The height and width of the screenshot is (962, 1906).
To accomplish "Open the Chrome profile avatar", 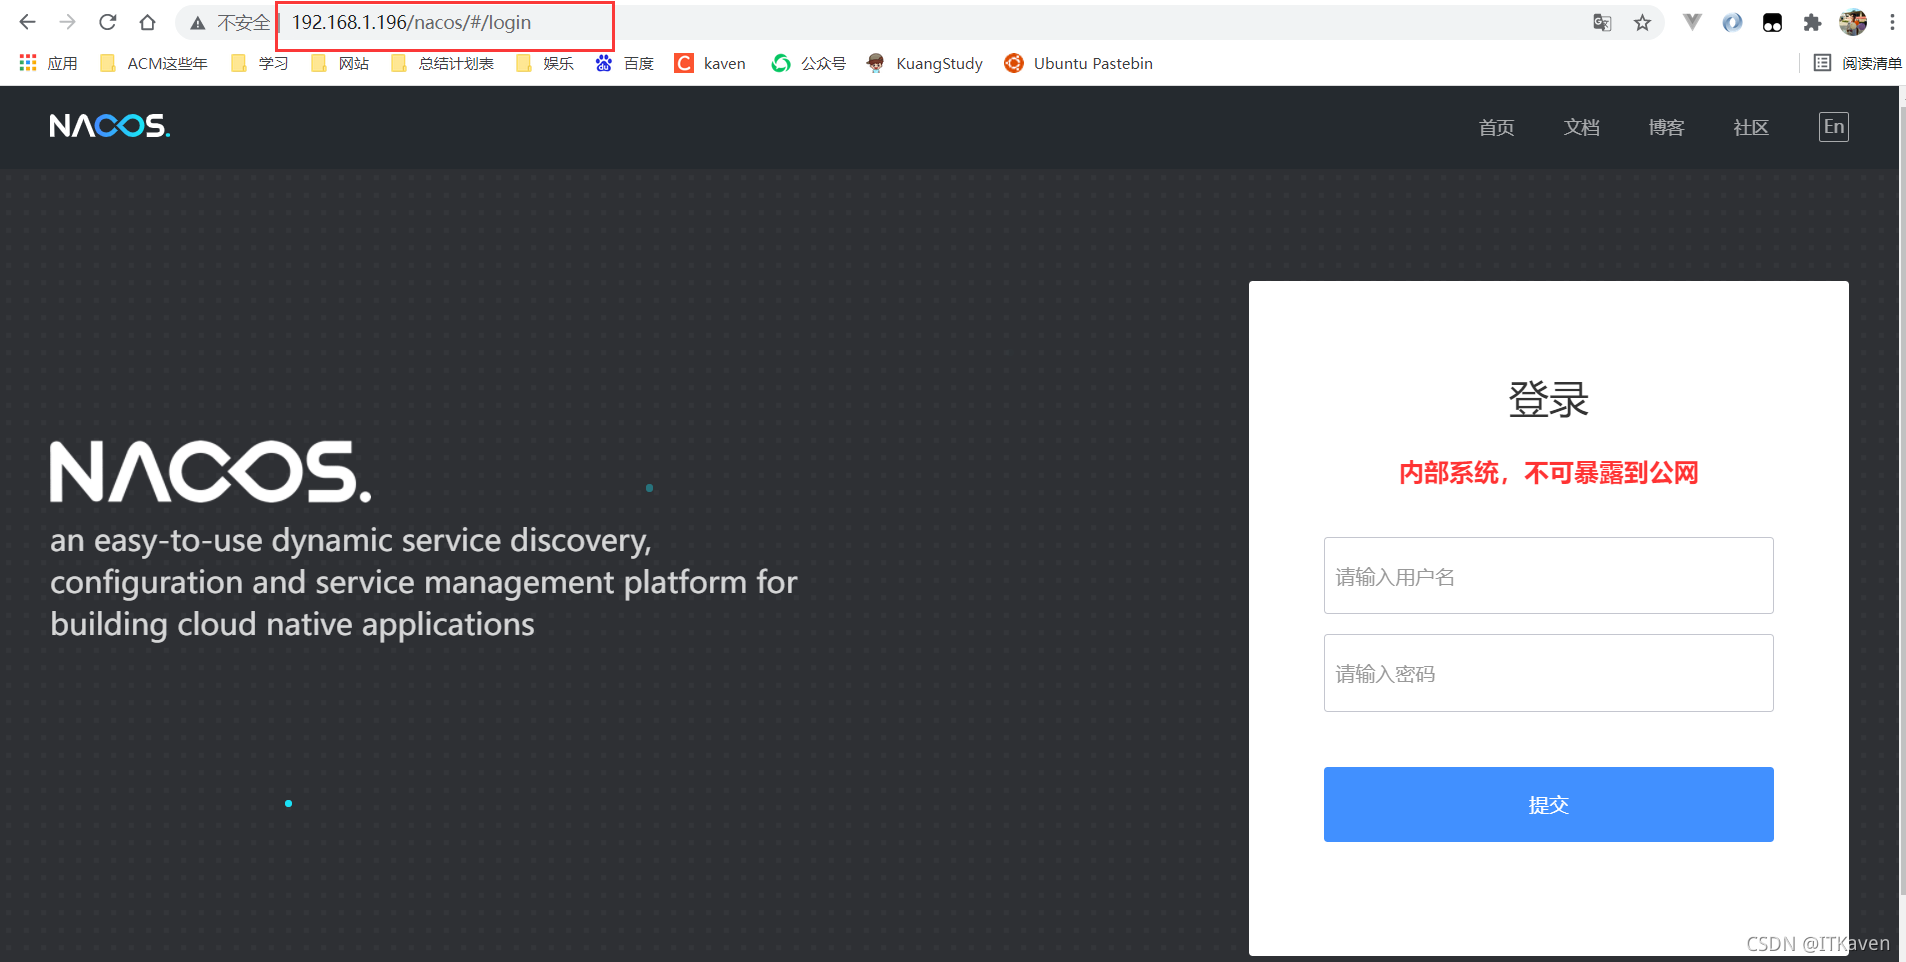I will pos(1853,22).
